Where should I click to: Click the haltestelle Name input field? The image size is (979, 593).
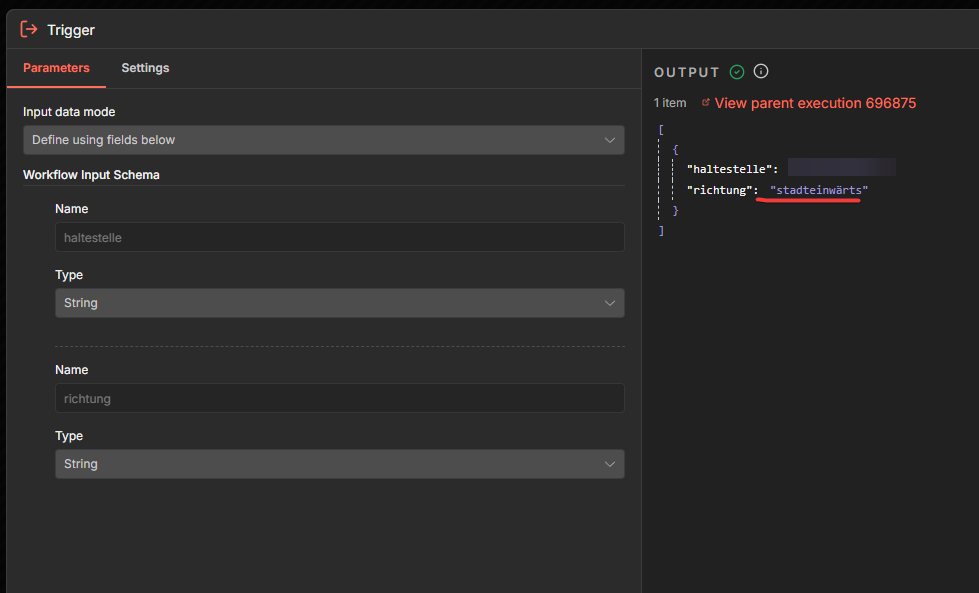(x=339, y=237)
